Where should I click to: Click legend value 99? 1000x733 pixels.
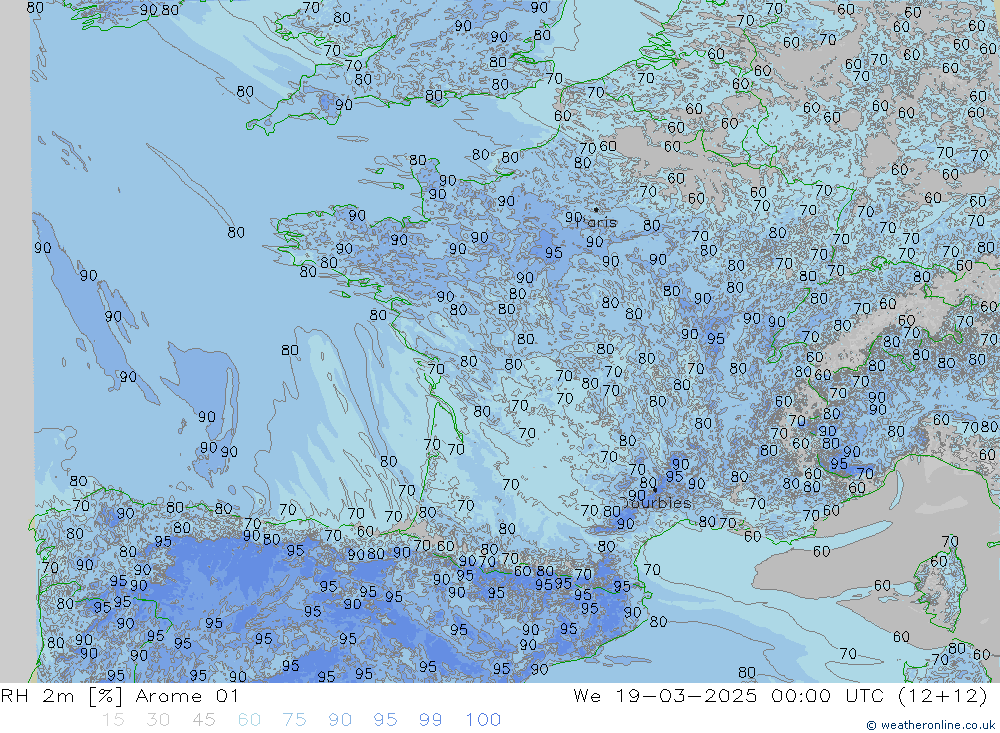(x=430, y=720)
